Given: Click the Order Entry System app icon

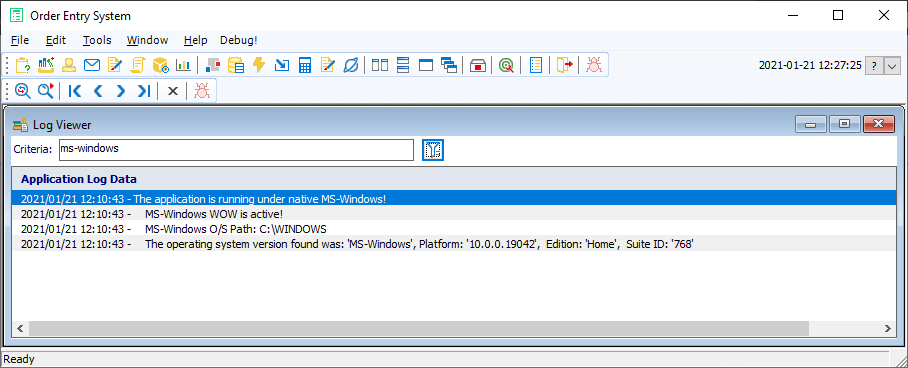Looking at the screenshot, I should [x=17, y=16].
